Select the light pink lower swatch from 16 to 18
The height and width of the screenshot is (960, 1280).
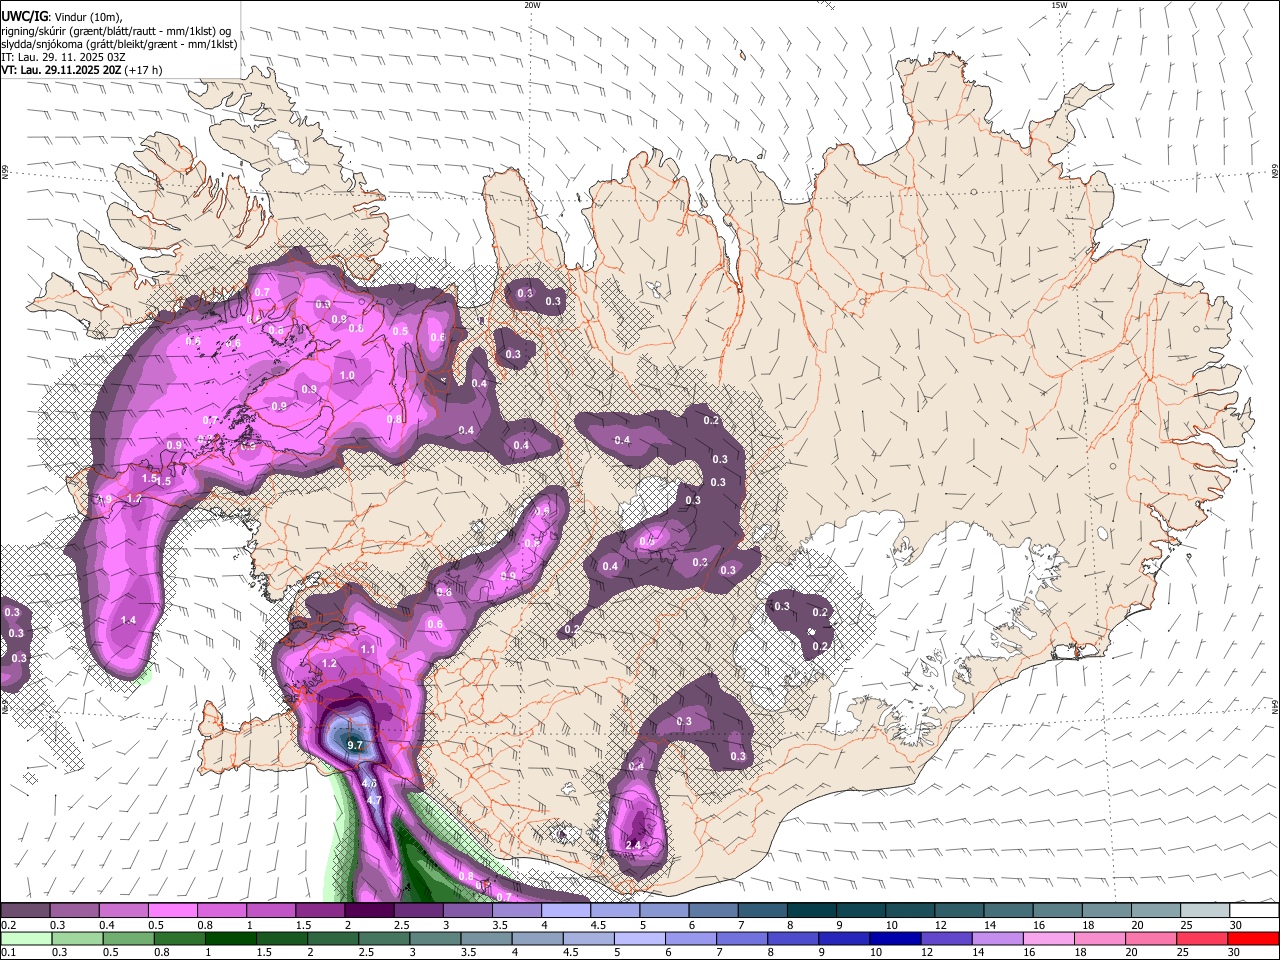(x=1047, y=938)
